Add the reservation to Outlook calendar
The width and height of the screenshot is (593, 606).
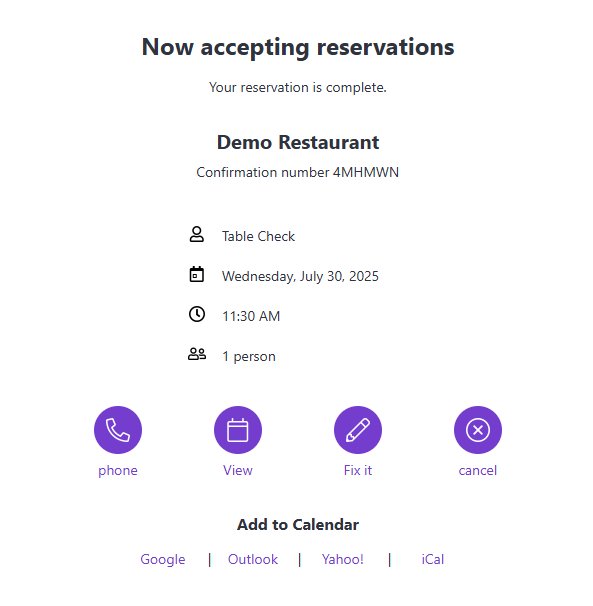253,559
